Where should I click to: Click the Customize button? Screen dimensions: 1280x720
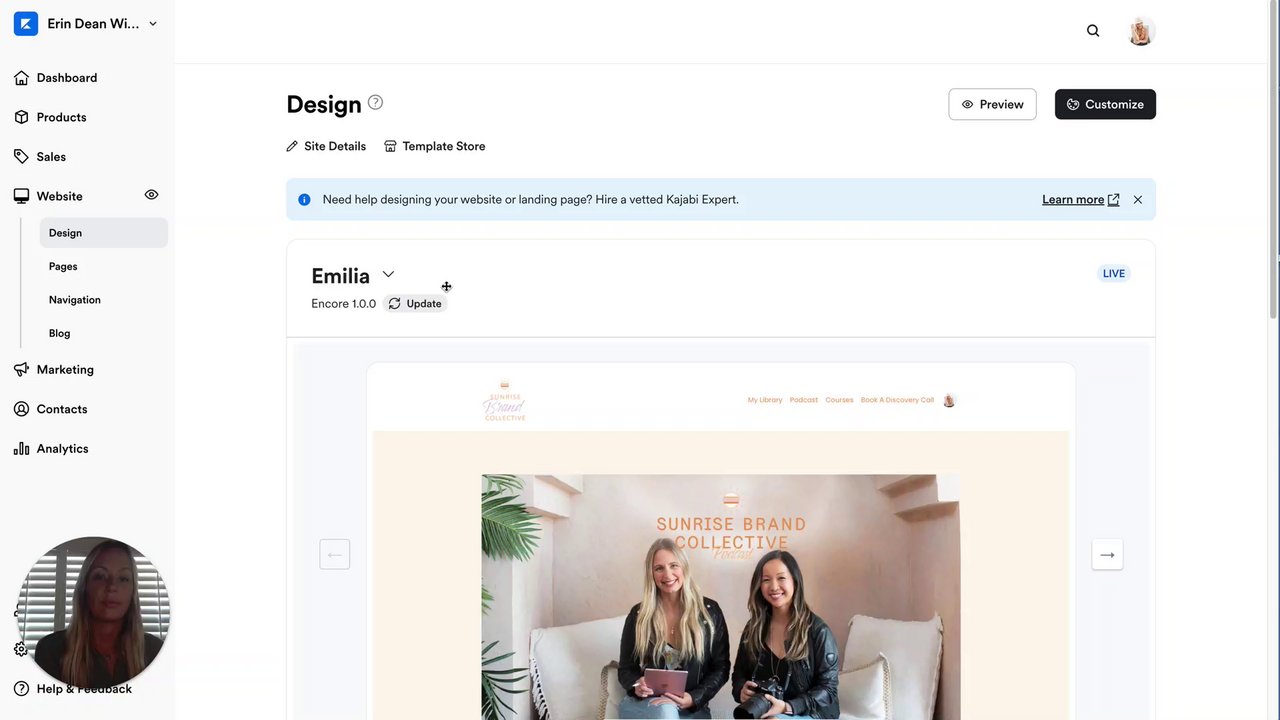point(1105,104)
